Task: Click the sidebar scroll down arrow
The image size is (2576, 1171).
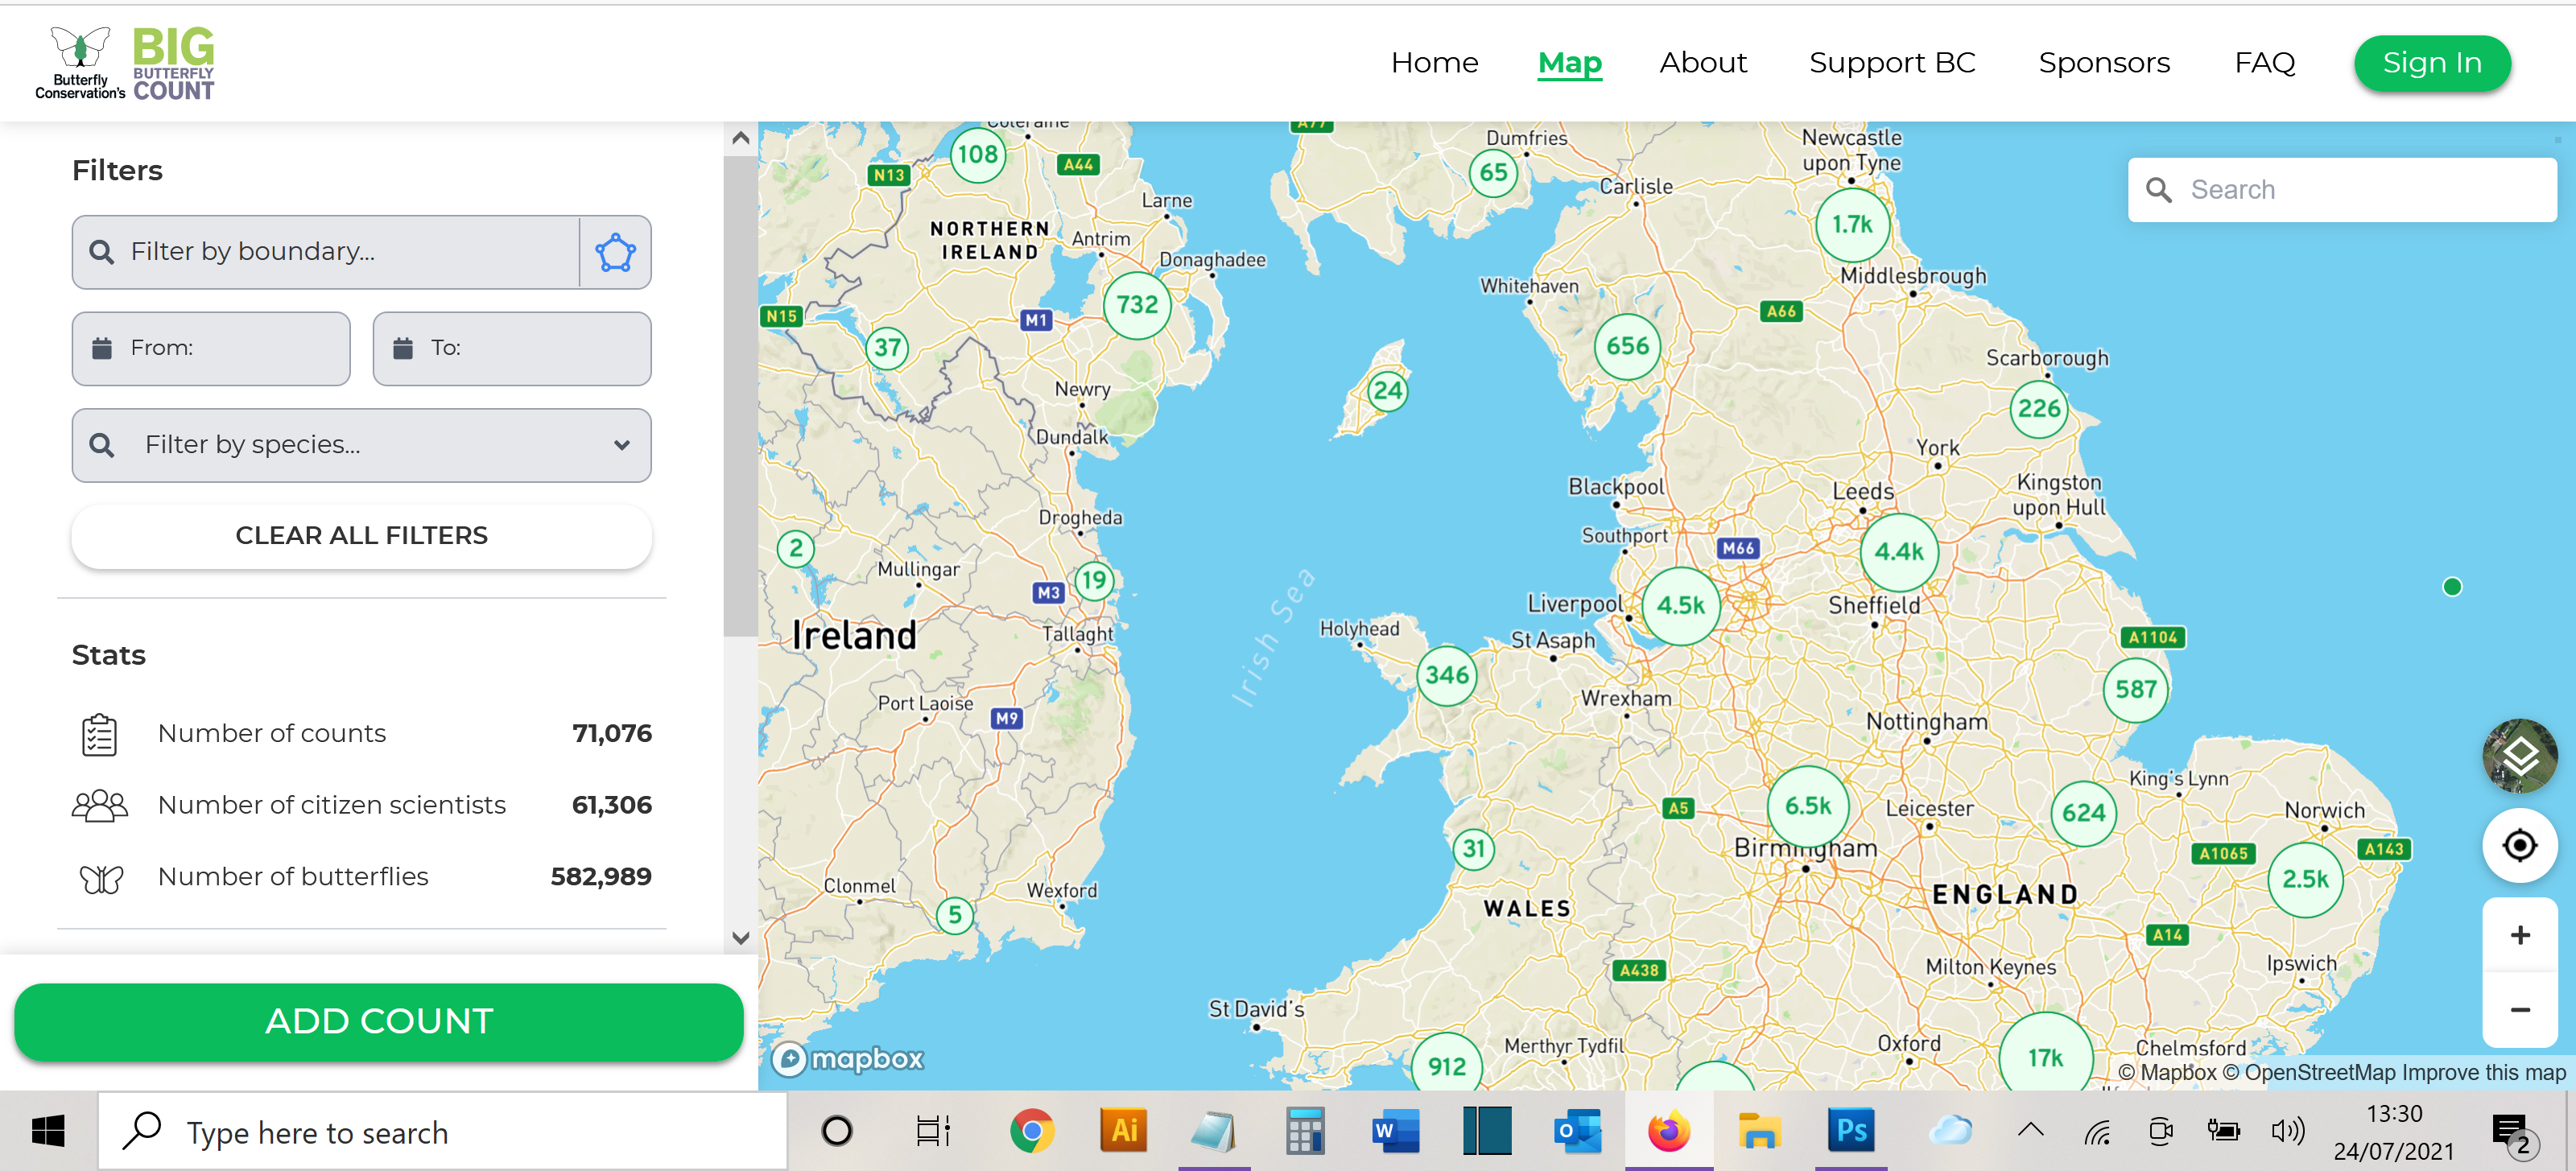Action: pyautogui.click(x=740, y=938)
